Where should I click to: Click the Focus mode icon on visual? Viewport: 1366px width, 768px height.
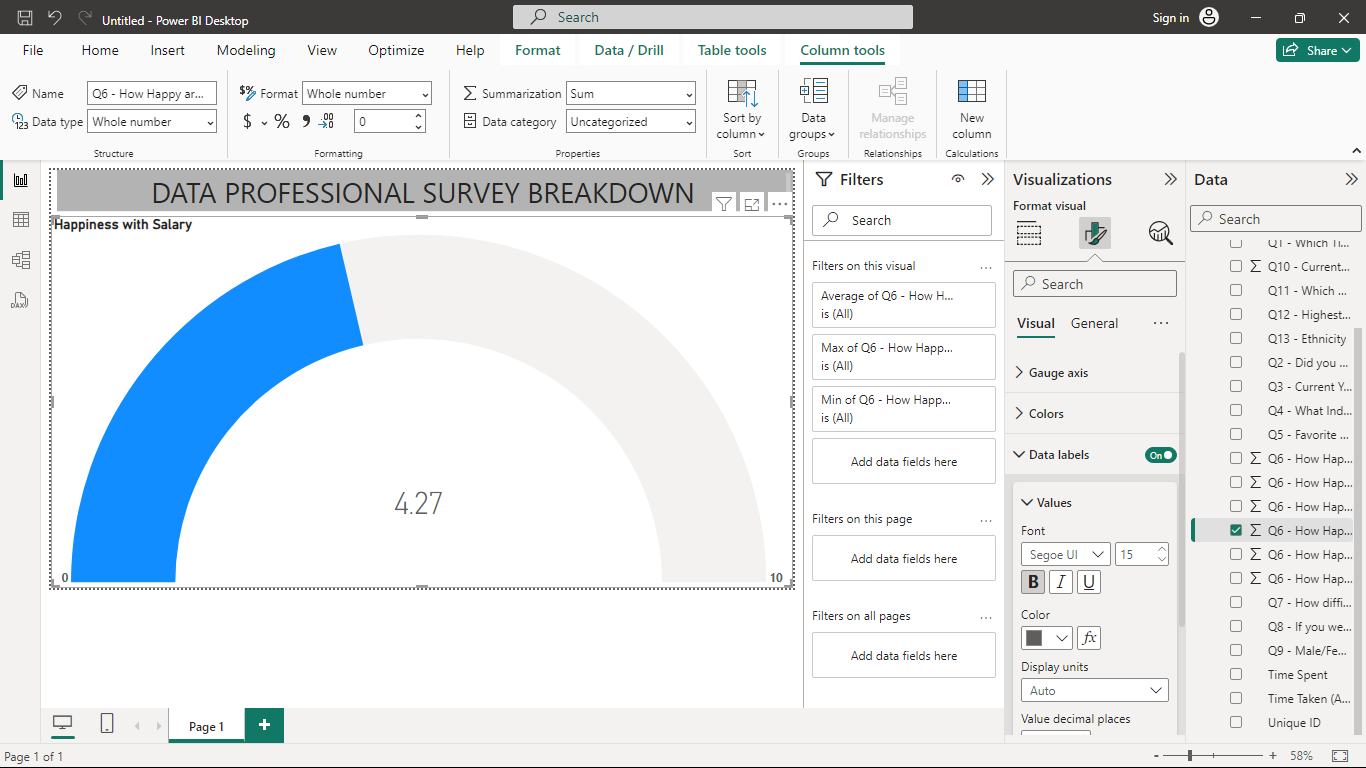(x=752, y=204)
